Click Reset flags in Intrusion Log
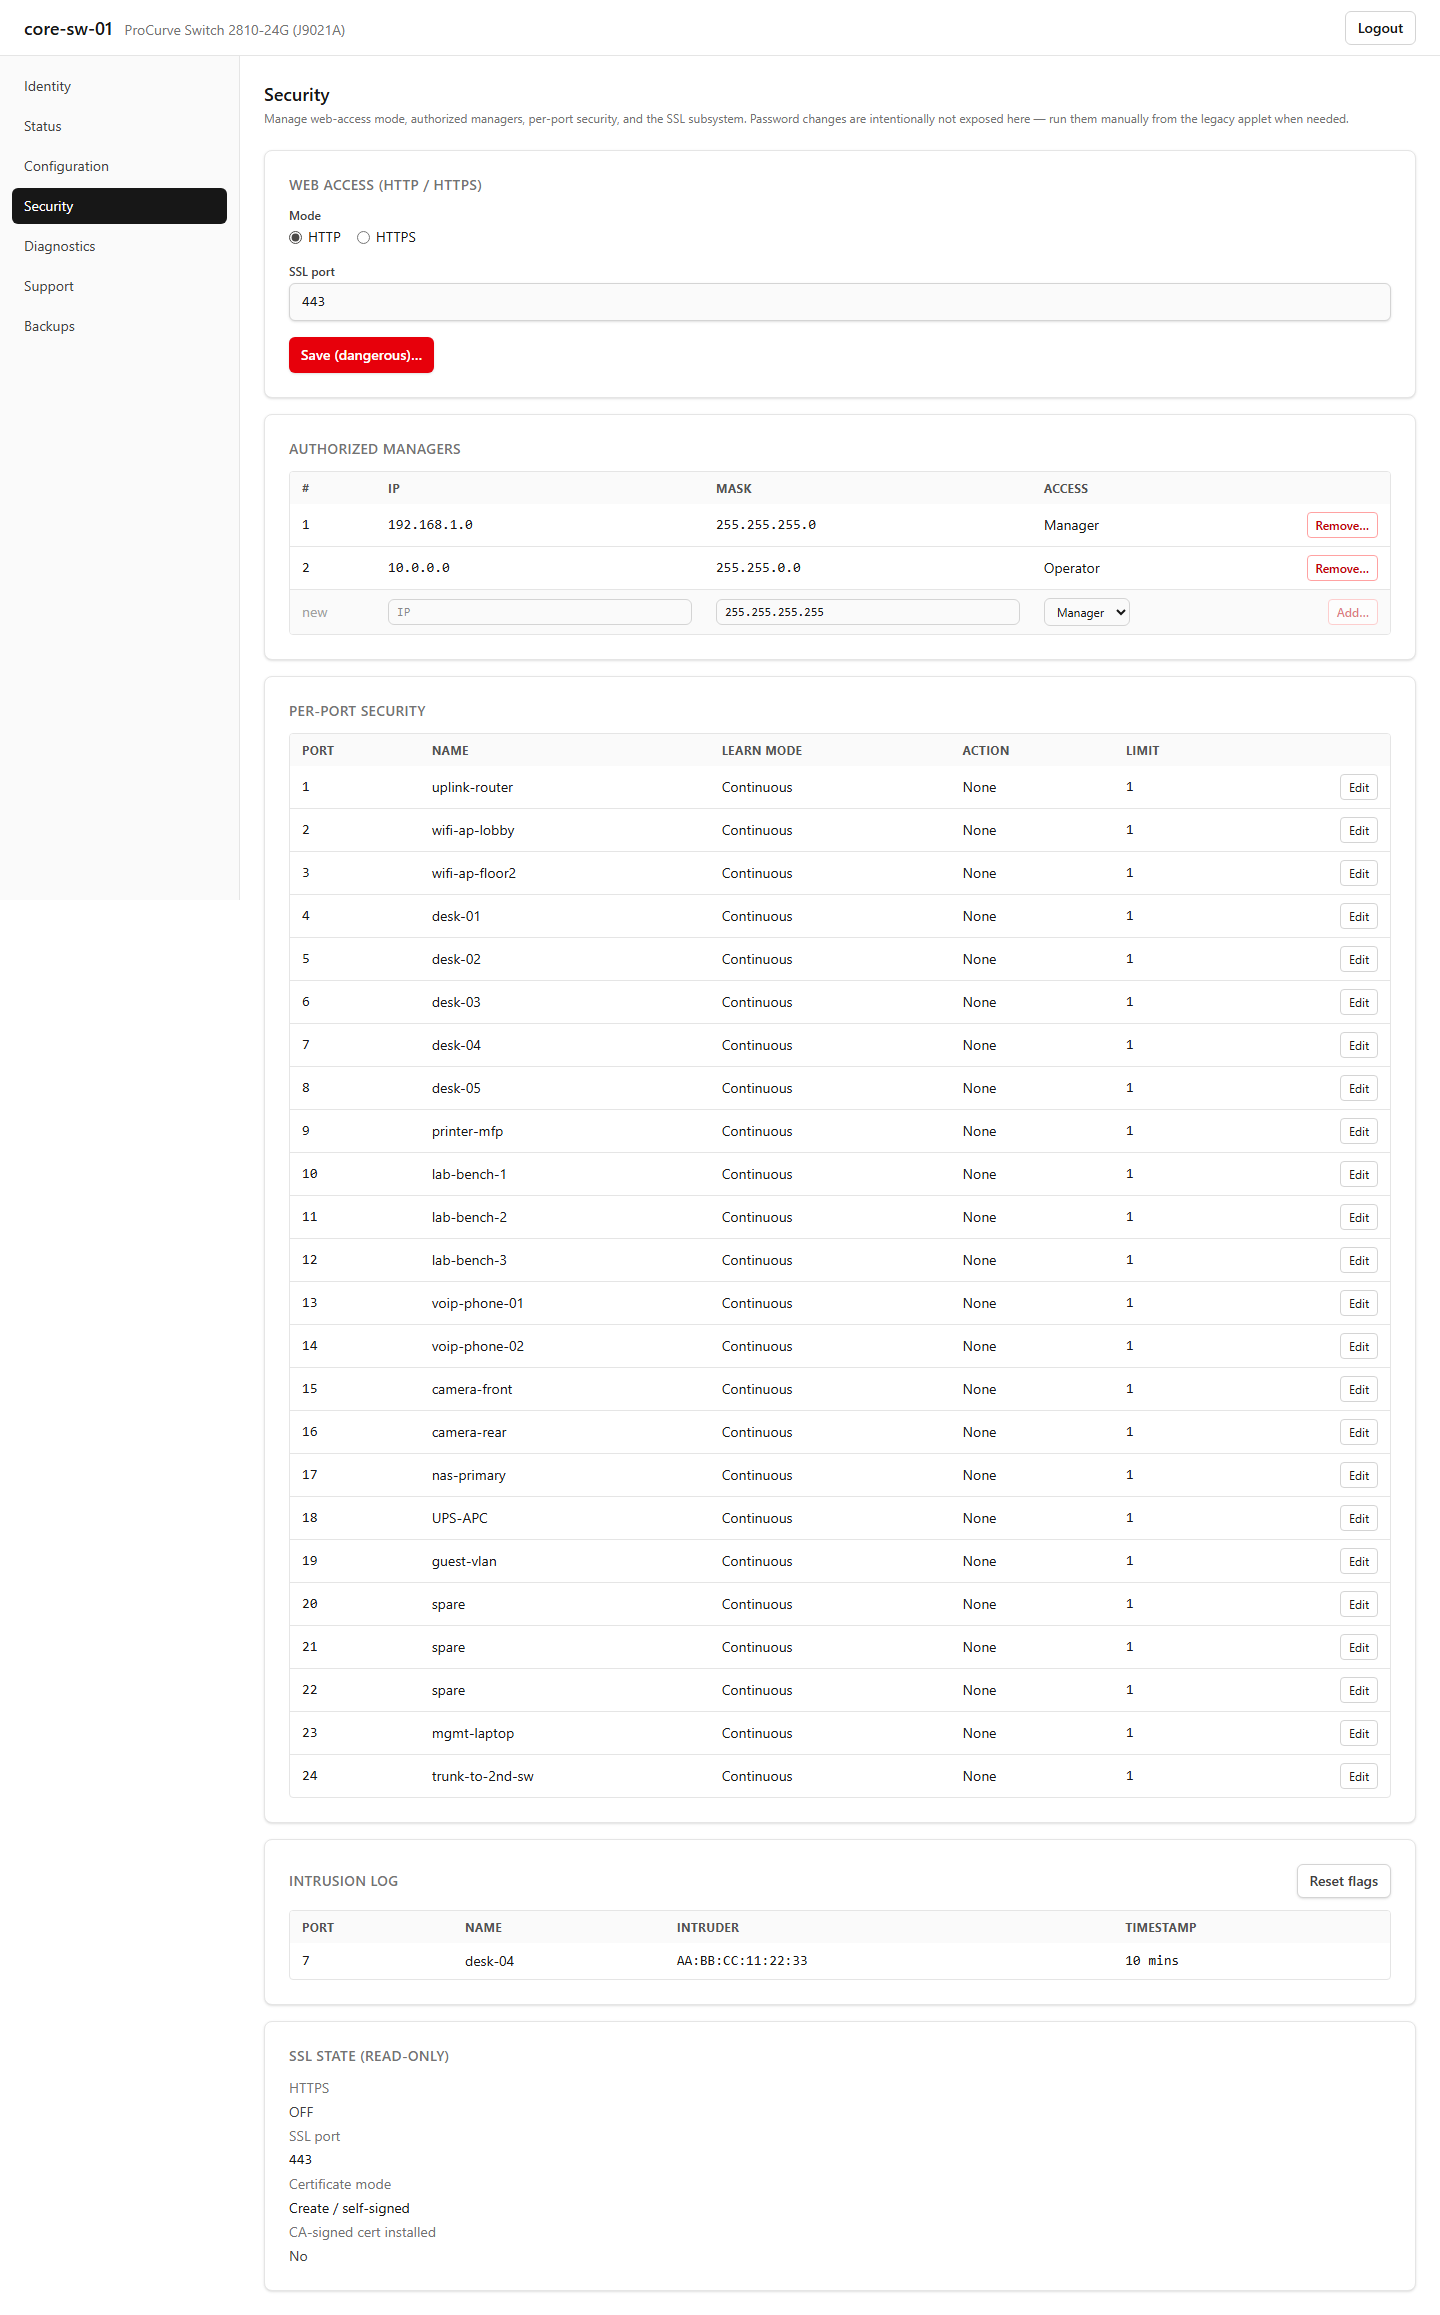 [x=1343, y=1881]
